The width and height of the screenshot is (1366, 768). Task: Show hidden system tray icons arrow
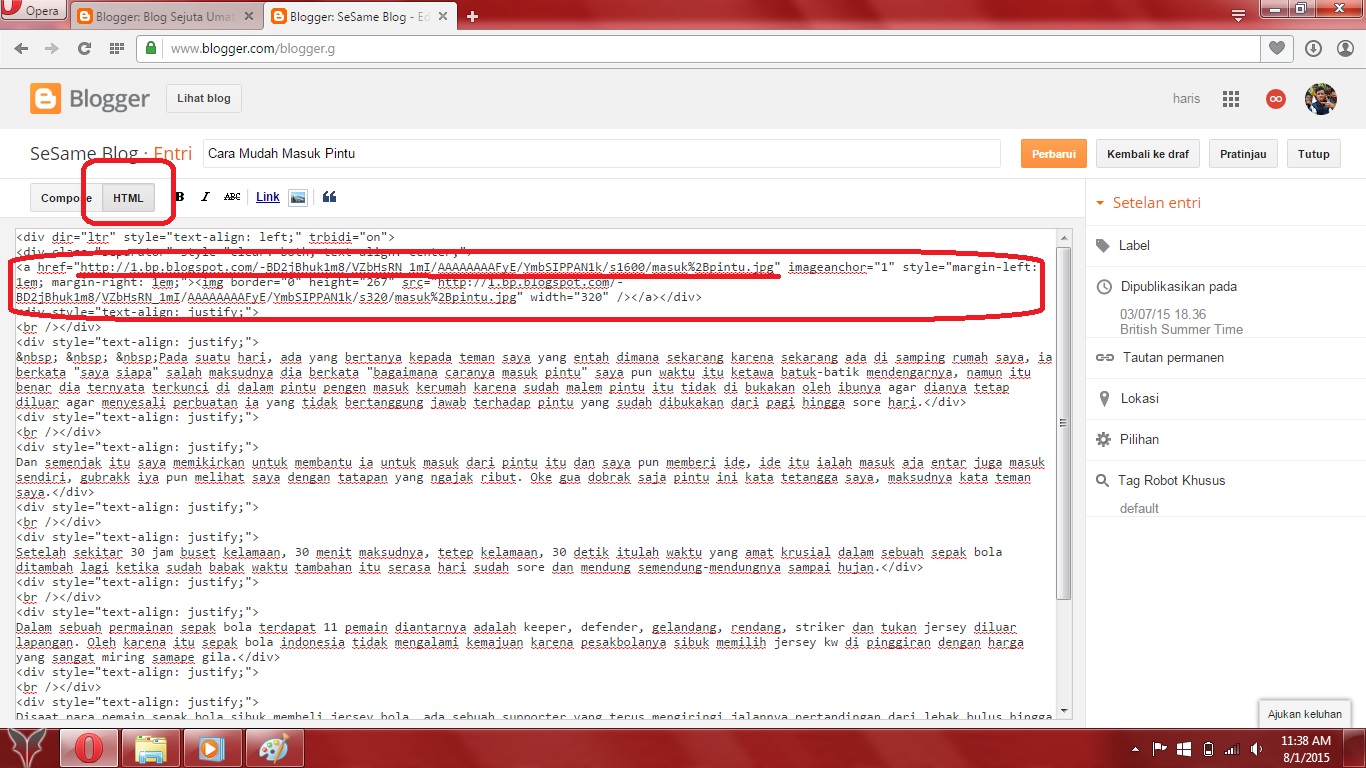[1137, 748]
